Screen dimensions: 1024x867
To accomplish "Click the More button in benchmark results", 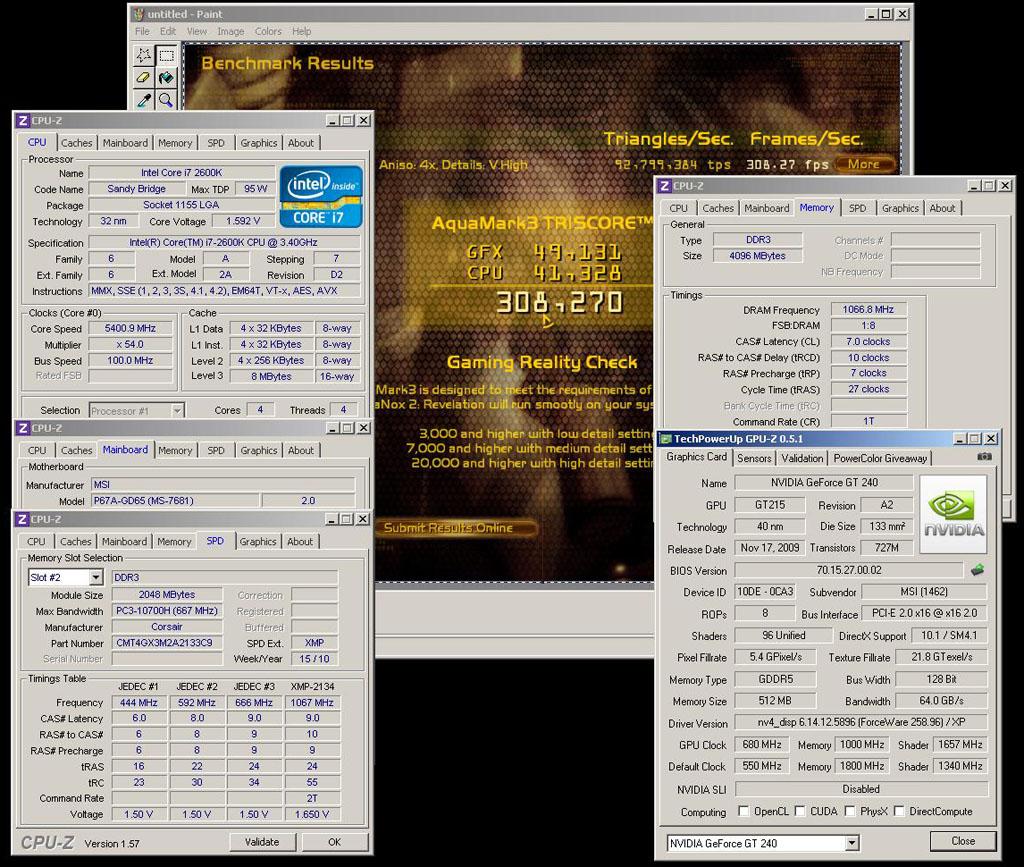I will (863, 165).
